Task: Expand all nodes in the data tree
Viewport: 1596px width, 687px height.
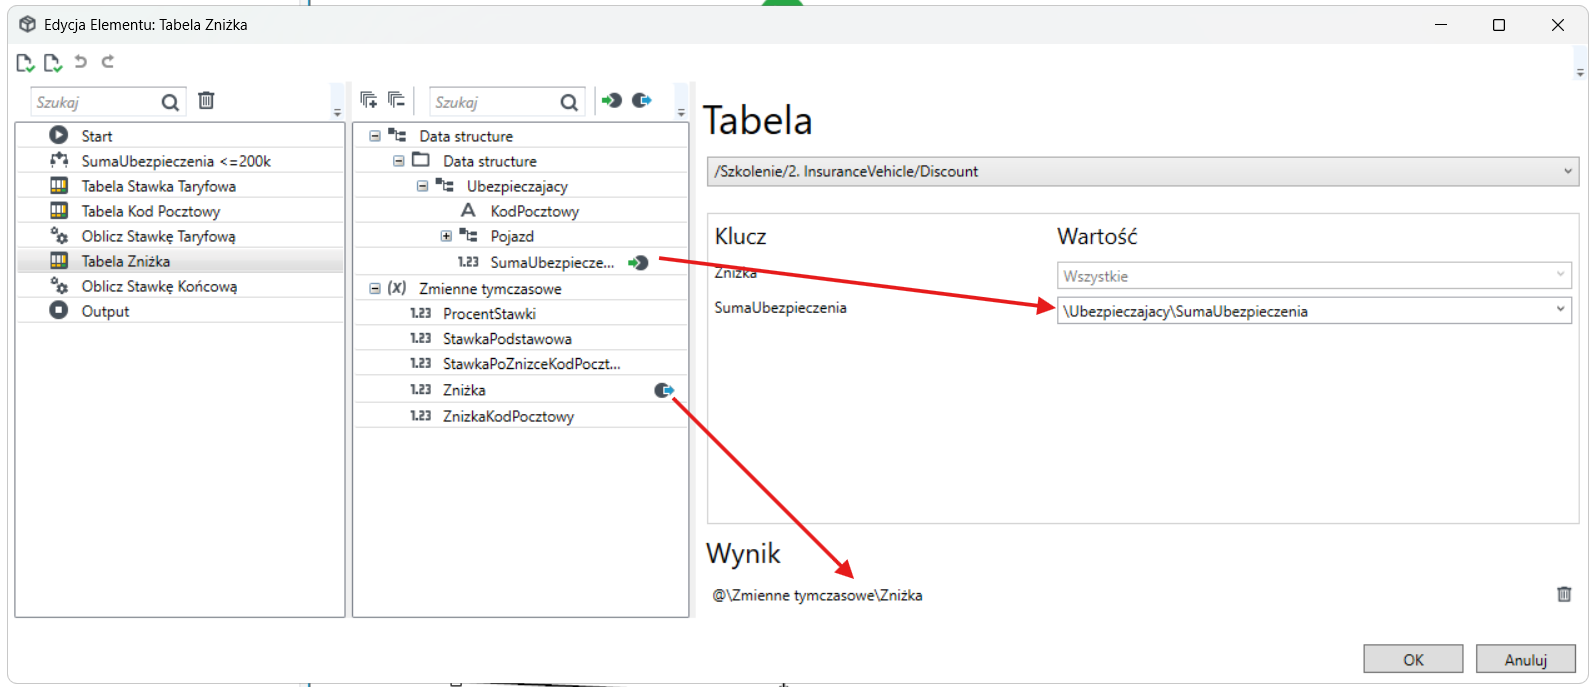Action: tap(369, 99)
